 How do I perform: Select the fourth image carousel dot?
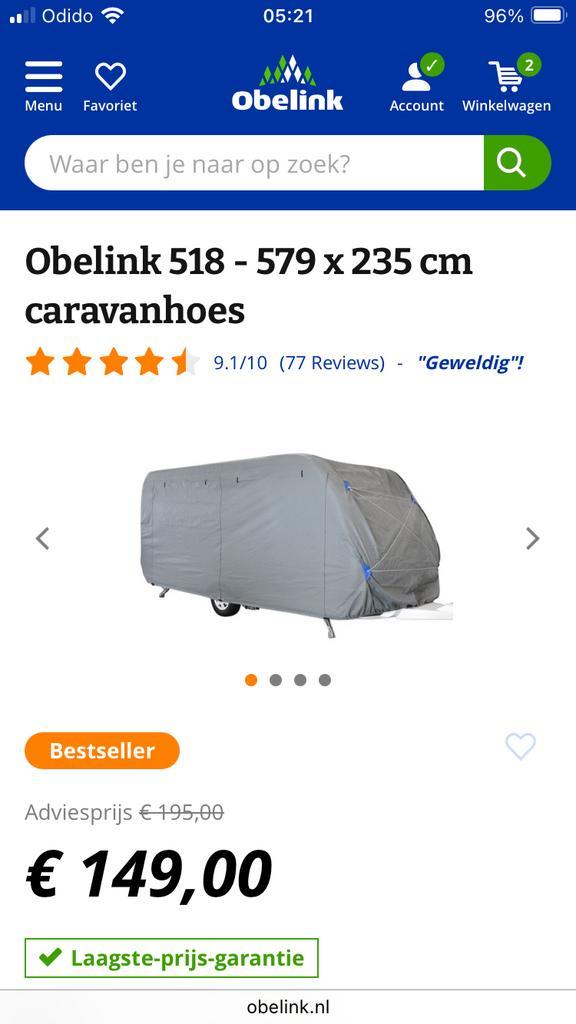tap(325, 680)
